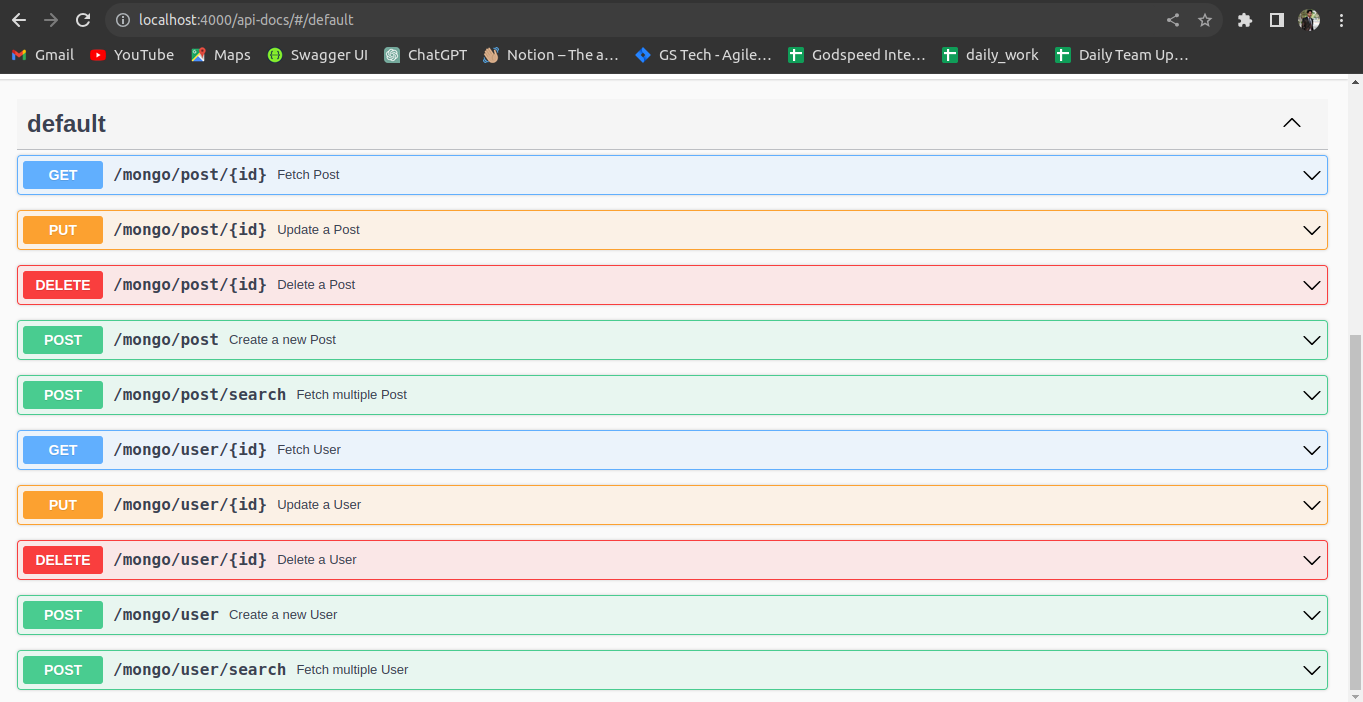1363x702 pixels.
Task: Open the ChatGPT bookmark
Action: coord(426,55)
